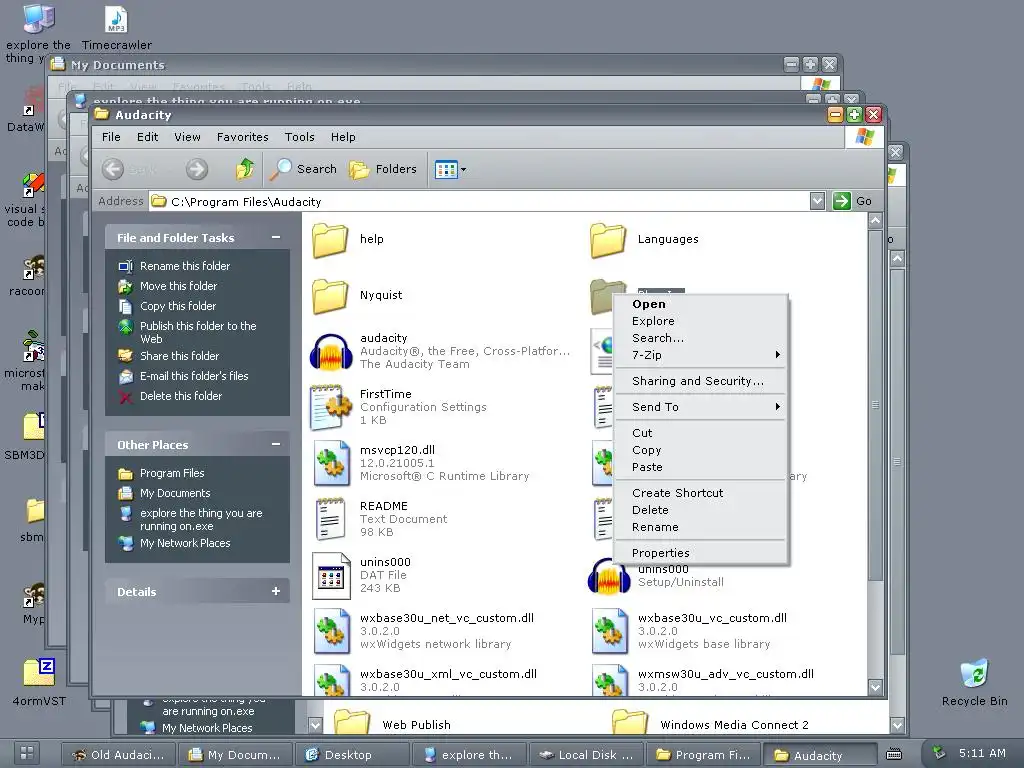Choose Copy in context menu
The height and width of the screenshot is (768, 1024).
(x=701, y=450)
